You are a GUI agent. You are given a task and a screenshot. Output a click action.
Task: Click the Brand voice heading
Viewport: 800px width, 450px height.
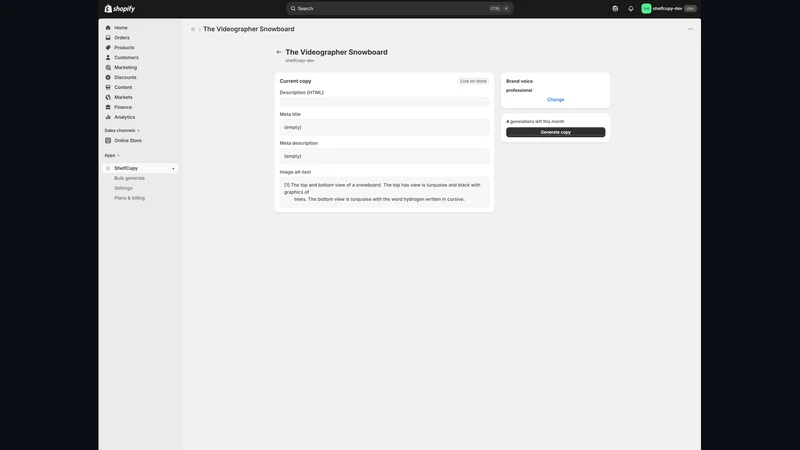coord(519,81)
